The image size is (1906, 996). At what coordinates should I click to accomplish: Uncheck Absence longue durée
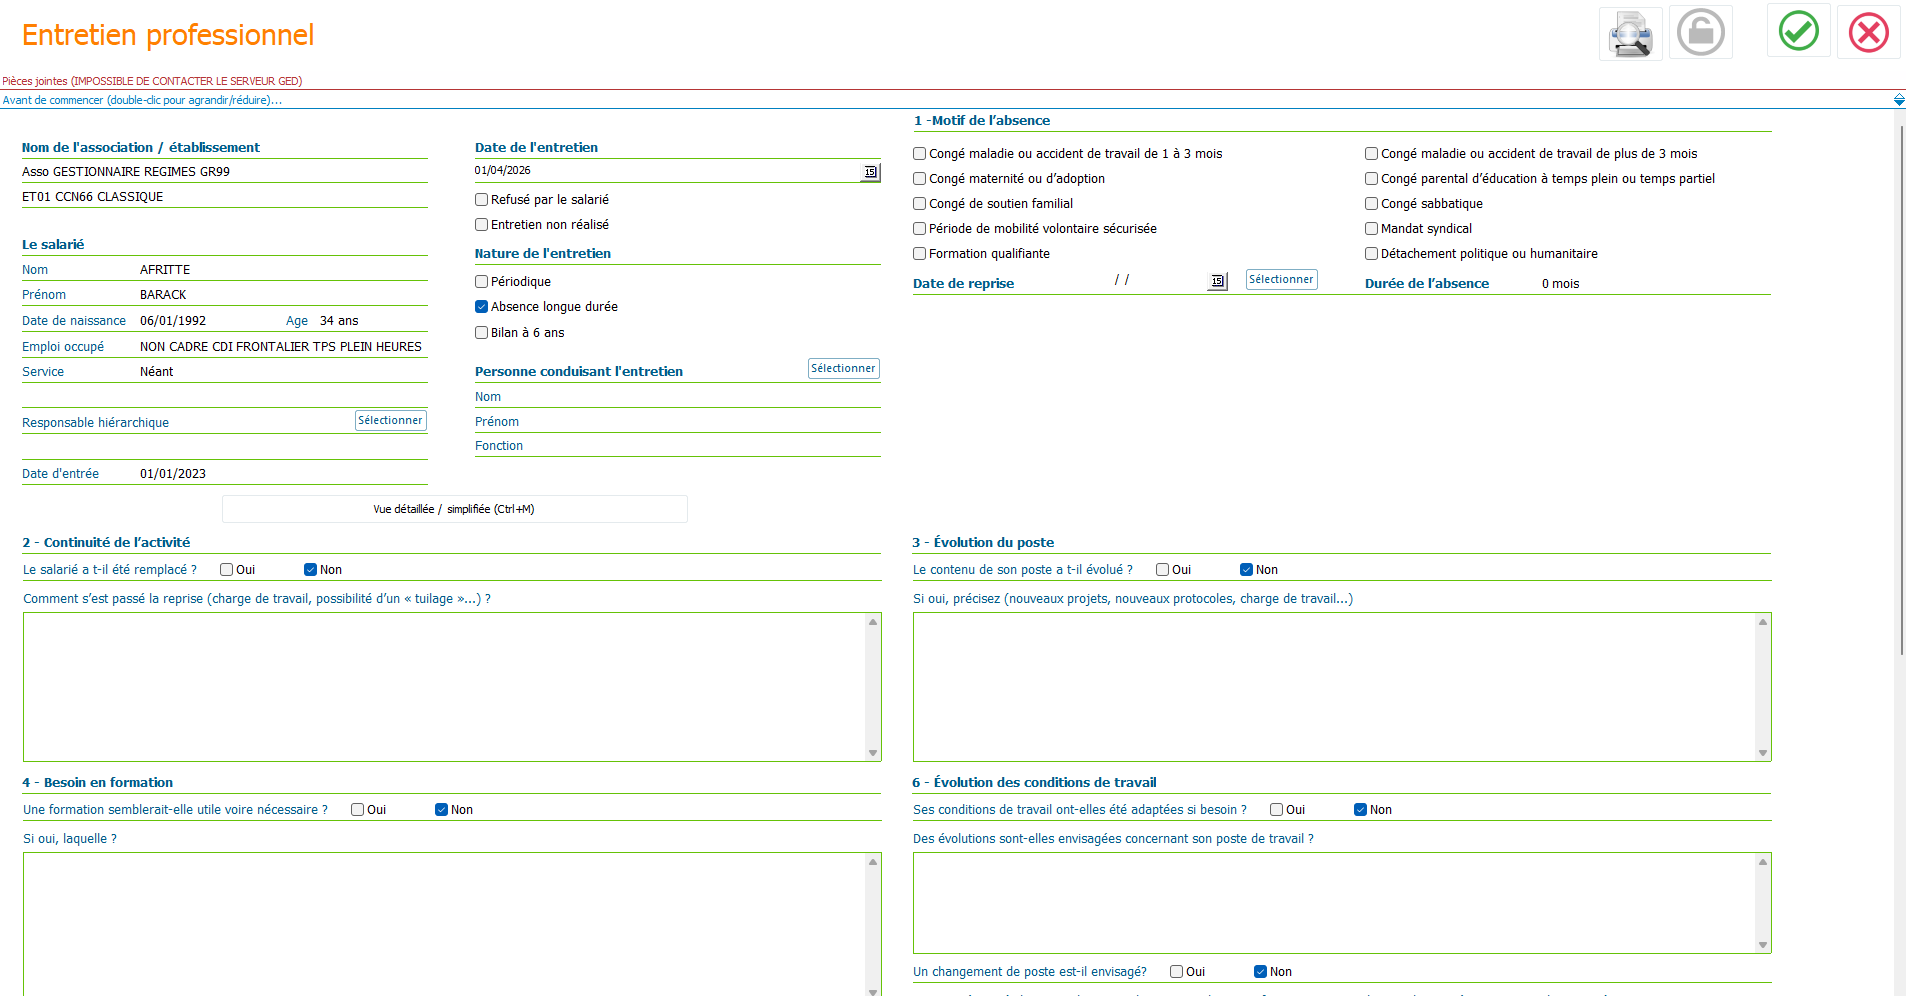(481, 307)
